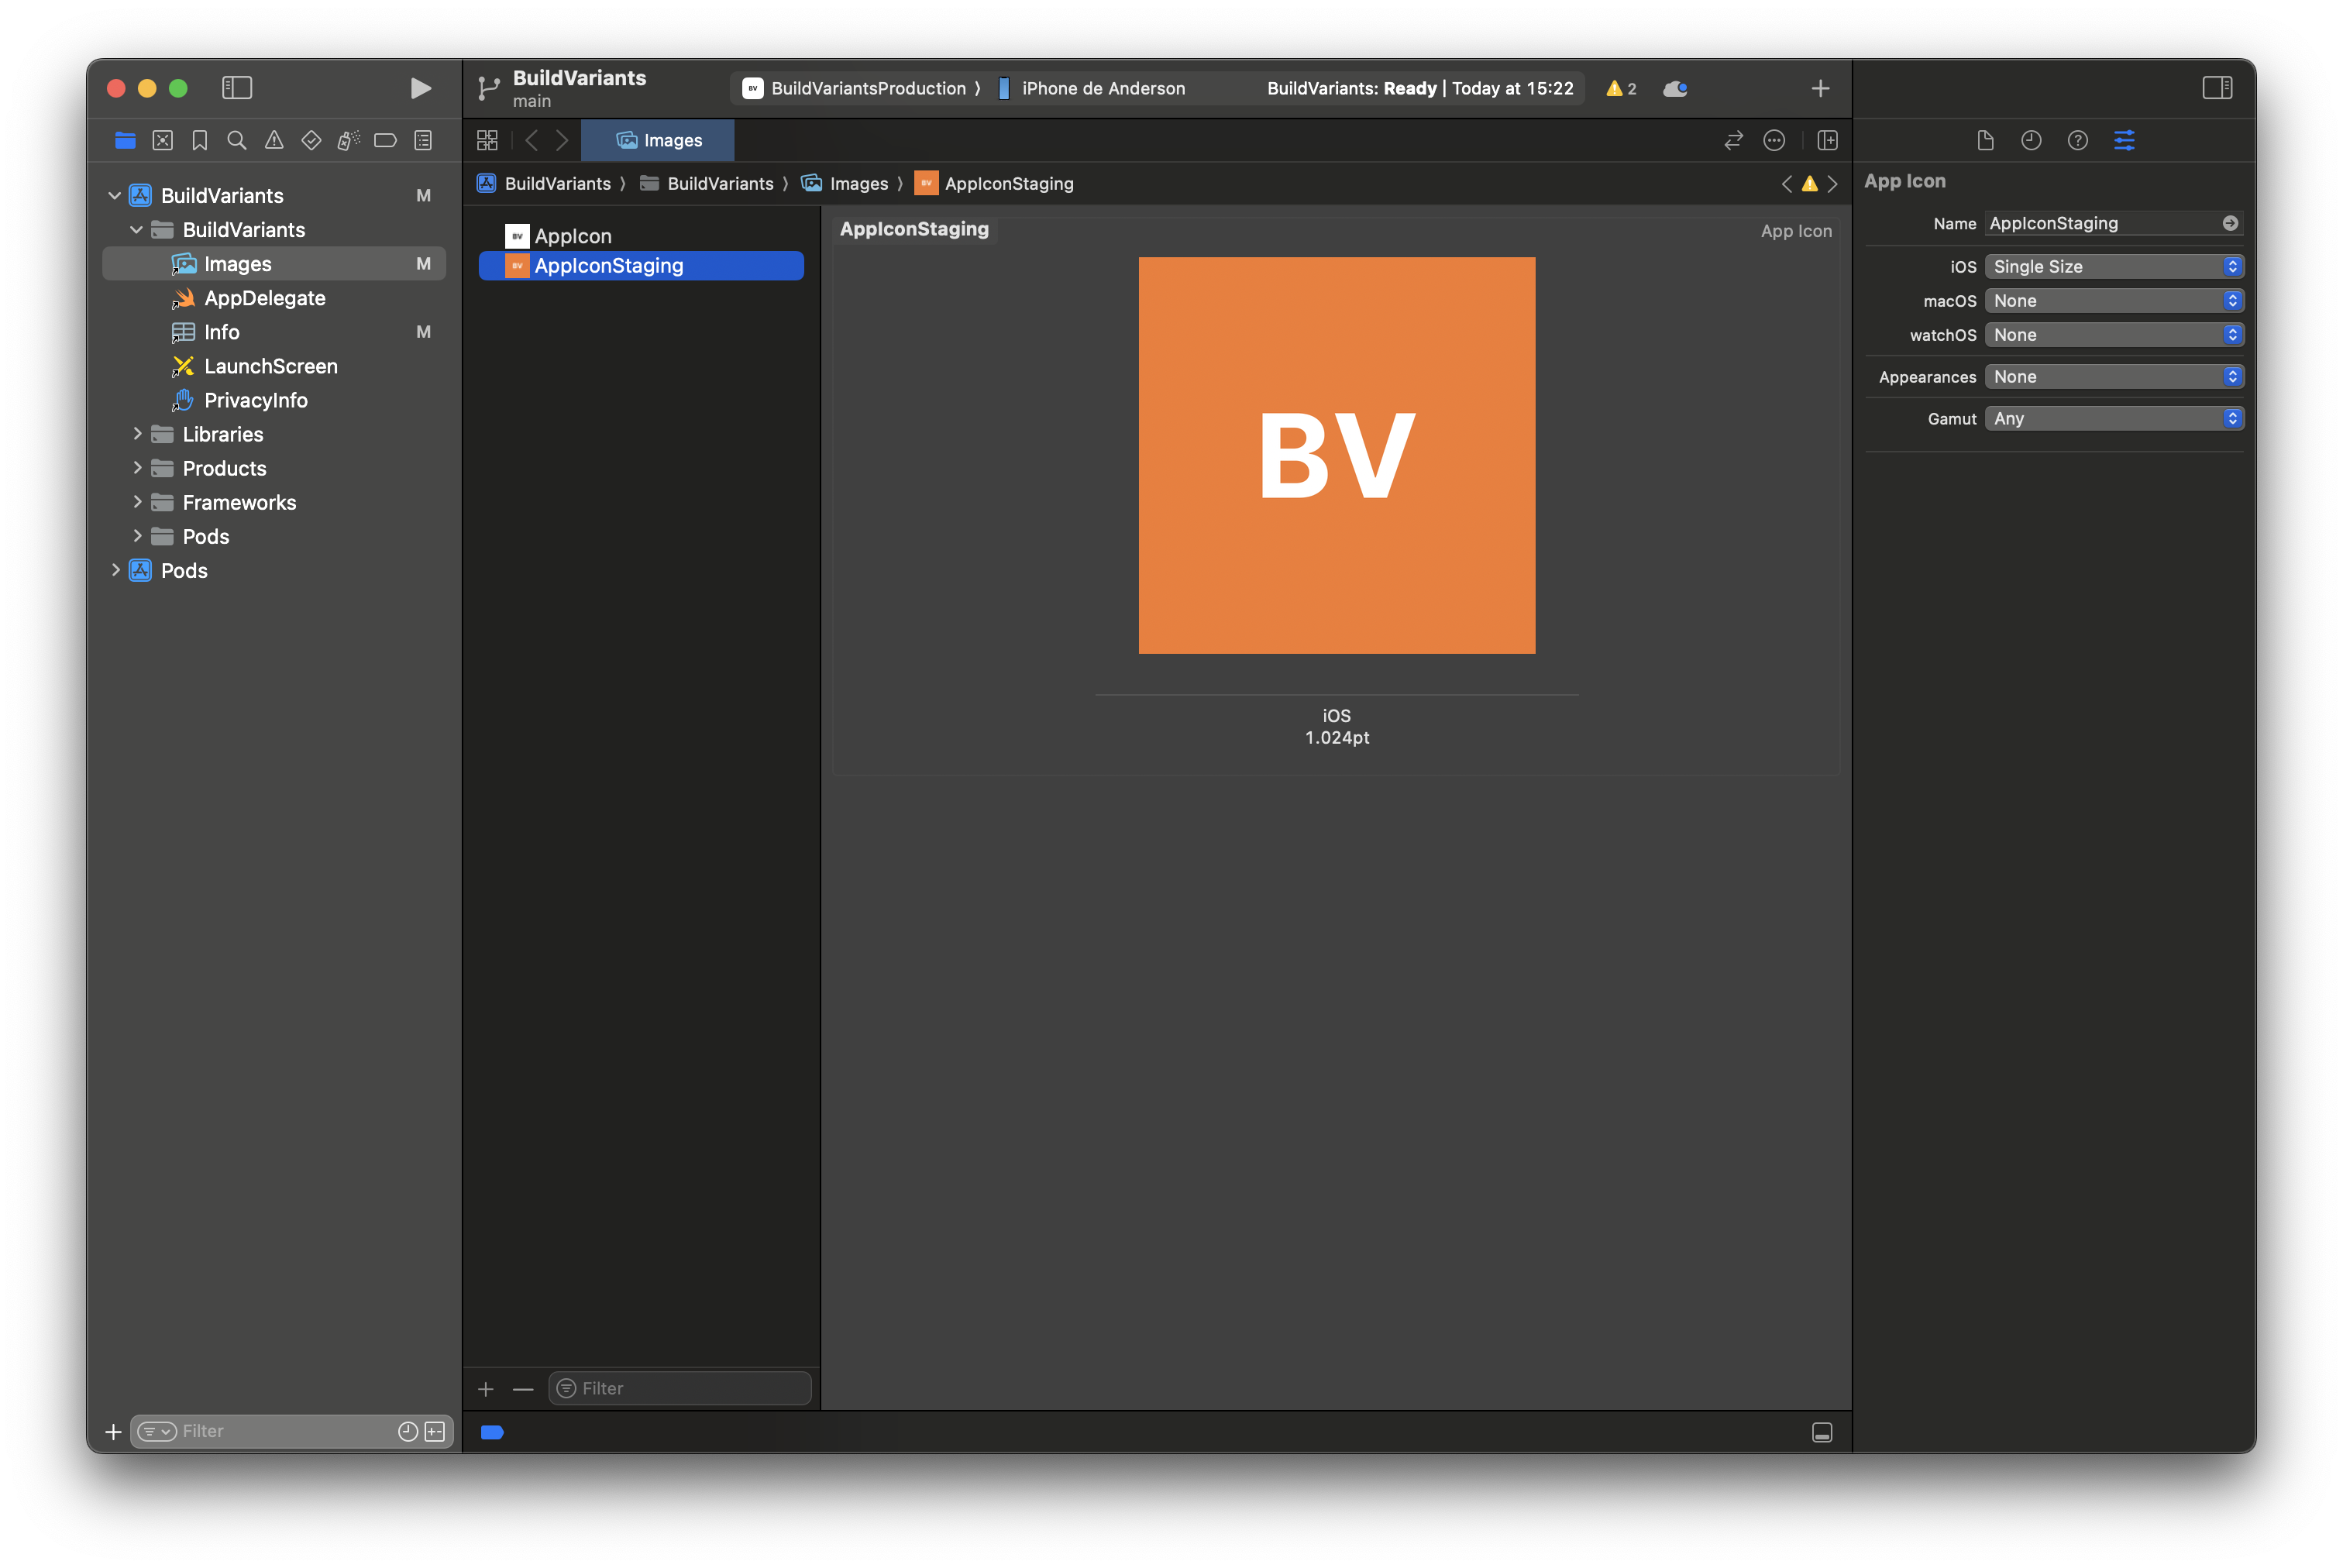Image resolution: width=2343 pixels, height=1568 pixels.
Task: Show the Quick Help inspector
Action: click(x=2078, y=140)
